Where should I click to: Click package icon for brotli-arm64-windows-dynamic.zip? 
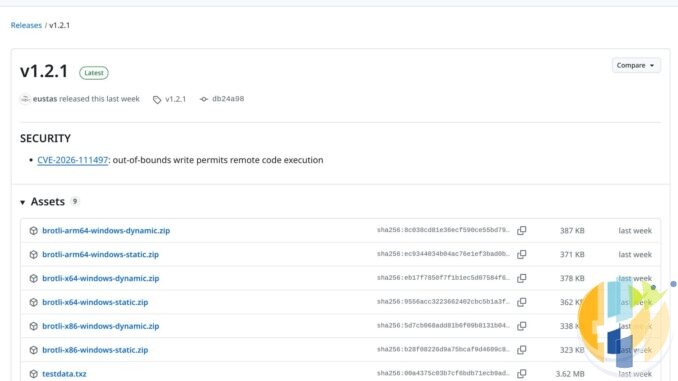tap(33, 231)
